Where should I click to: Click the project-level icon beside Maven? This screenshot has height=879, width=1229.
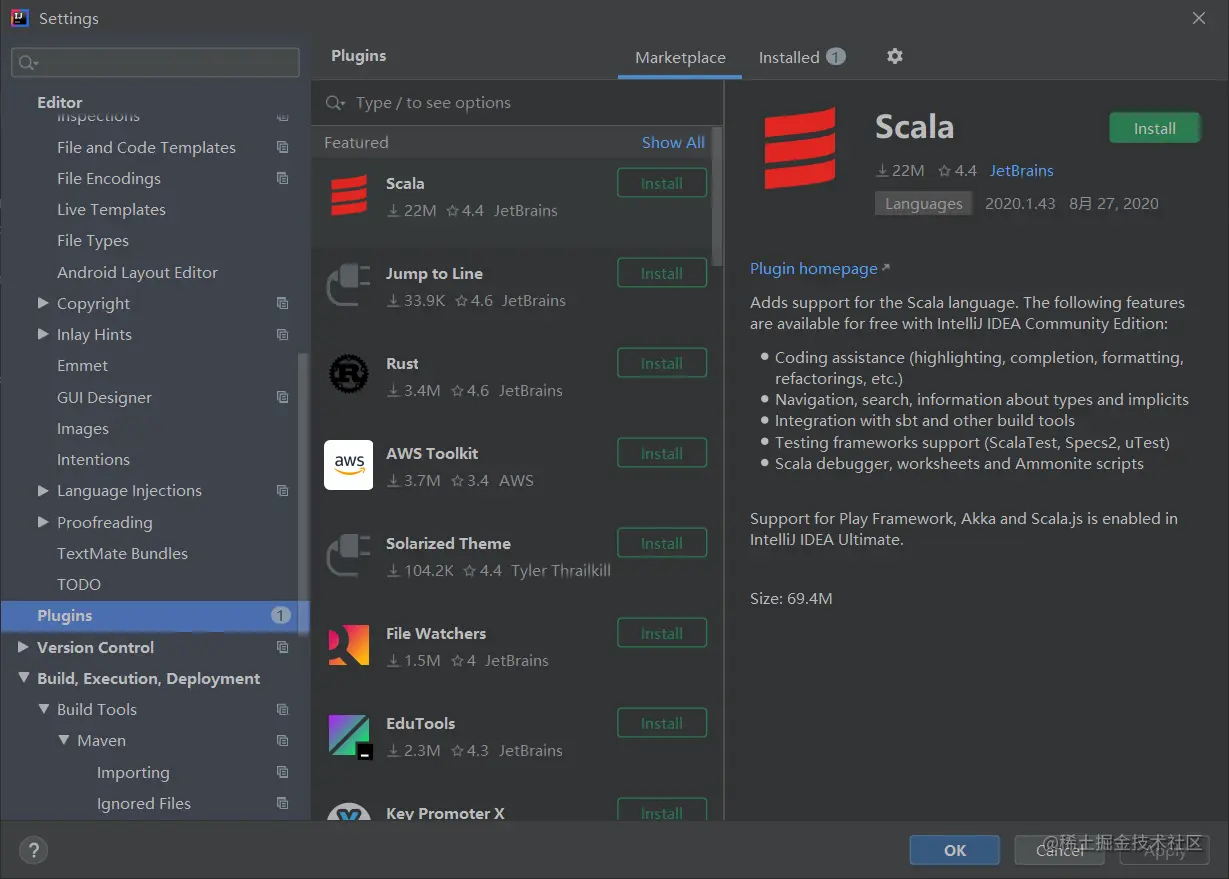tap(283, 740)
